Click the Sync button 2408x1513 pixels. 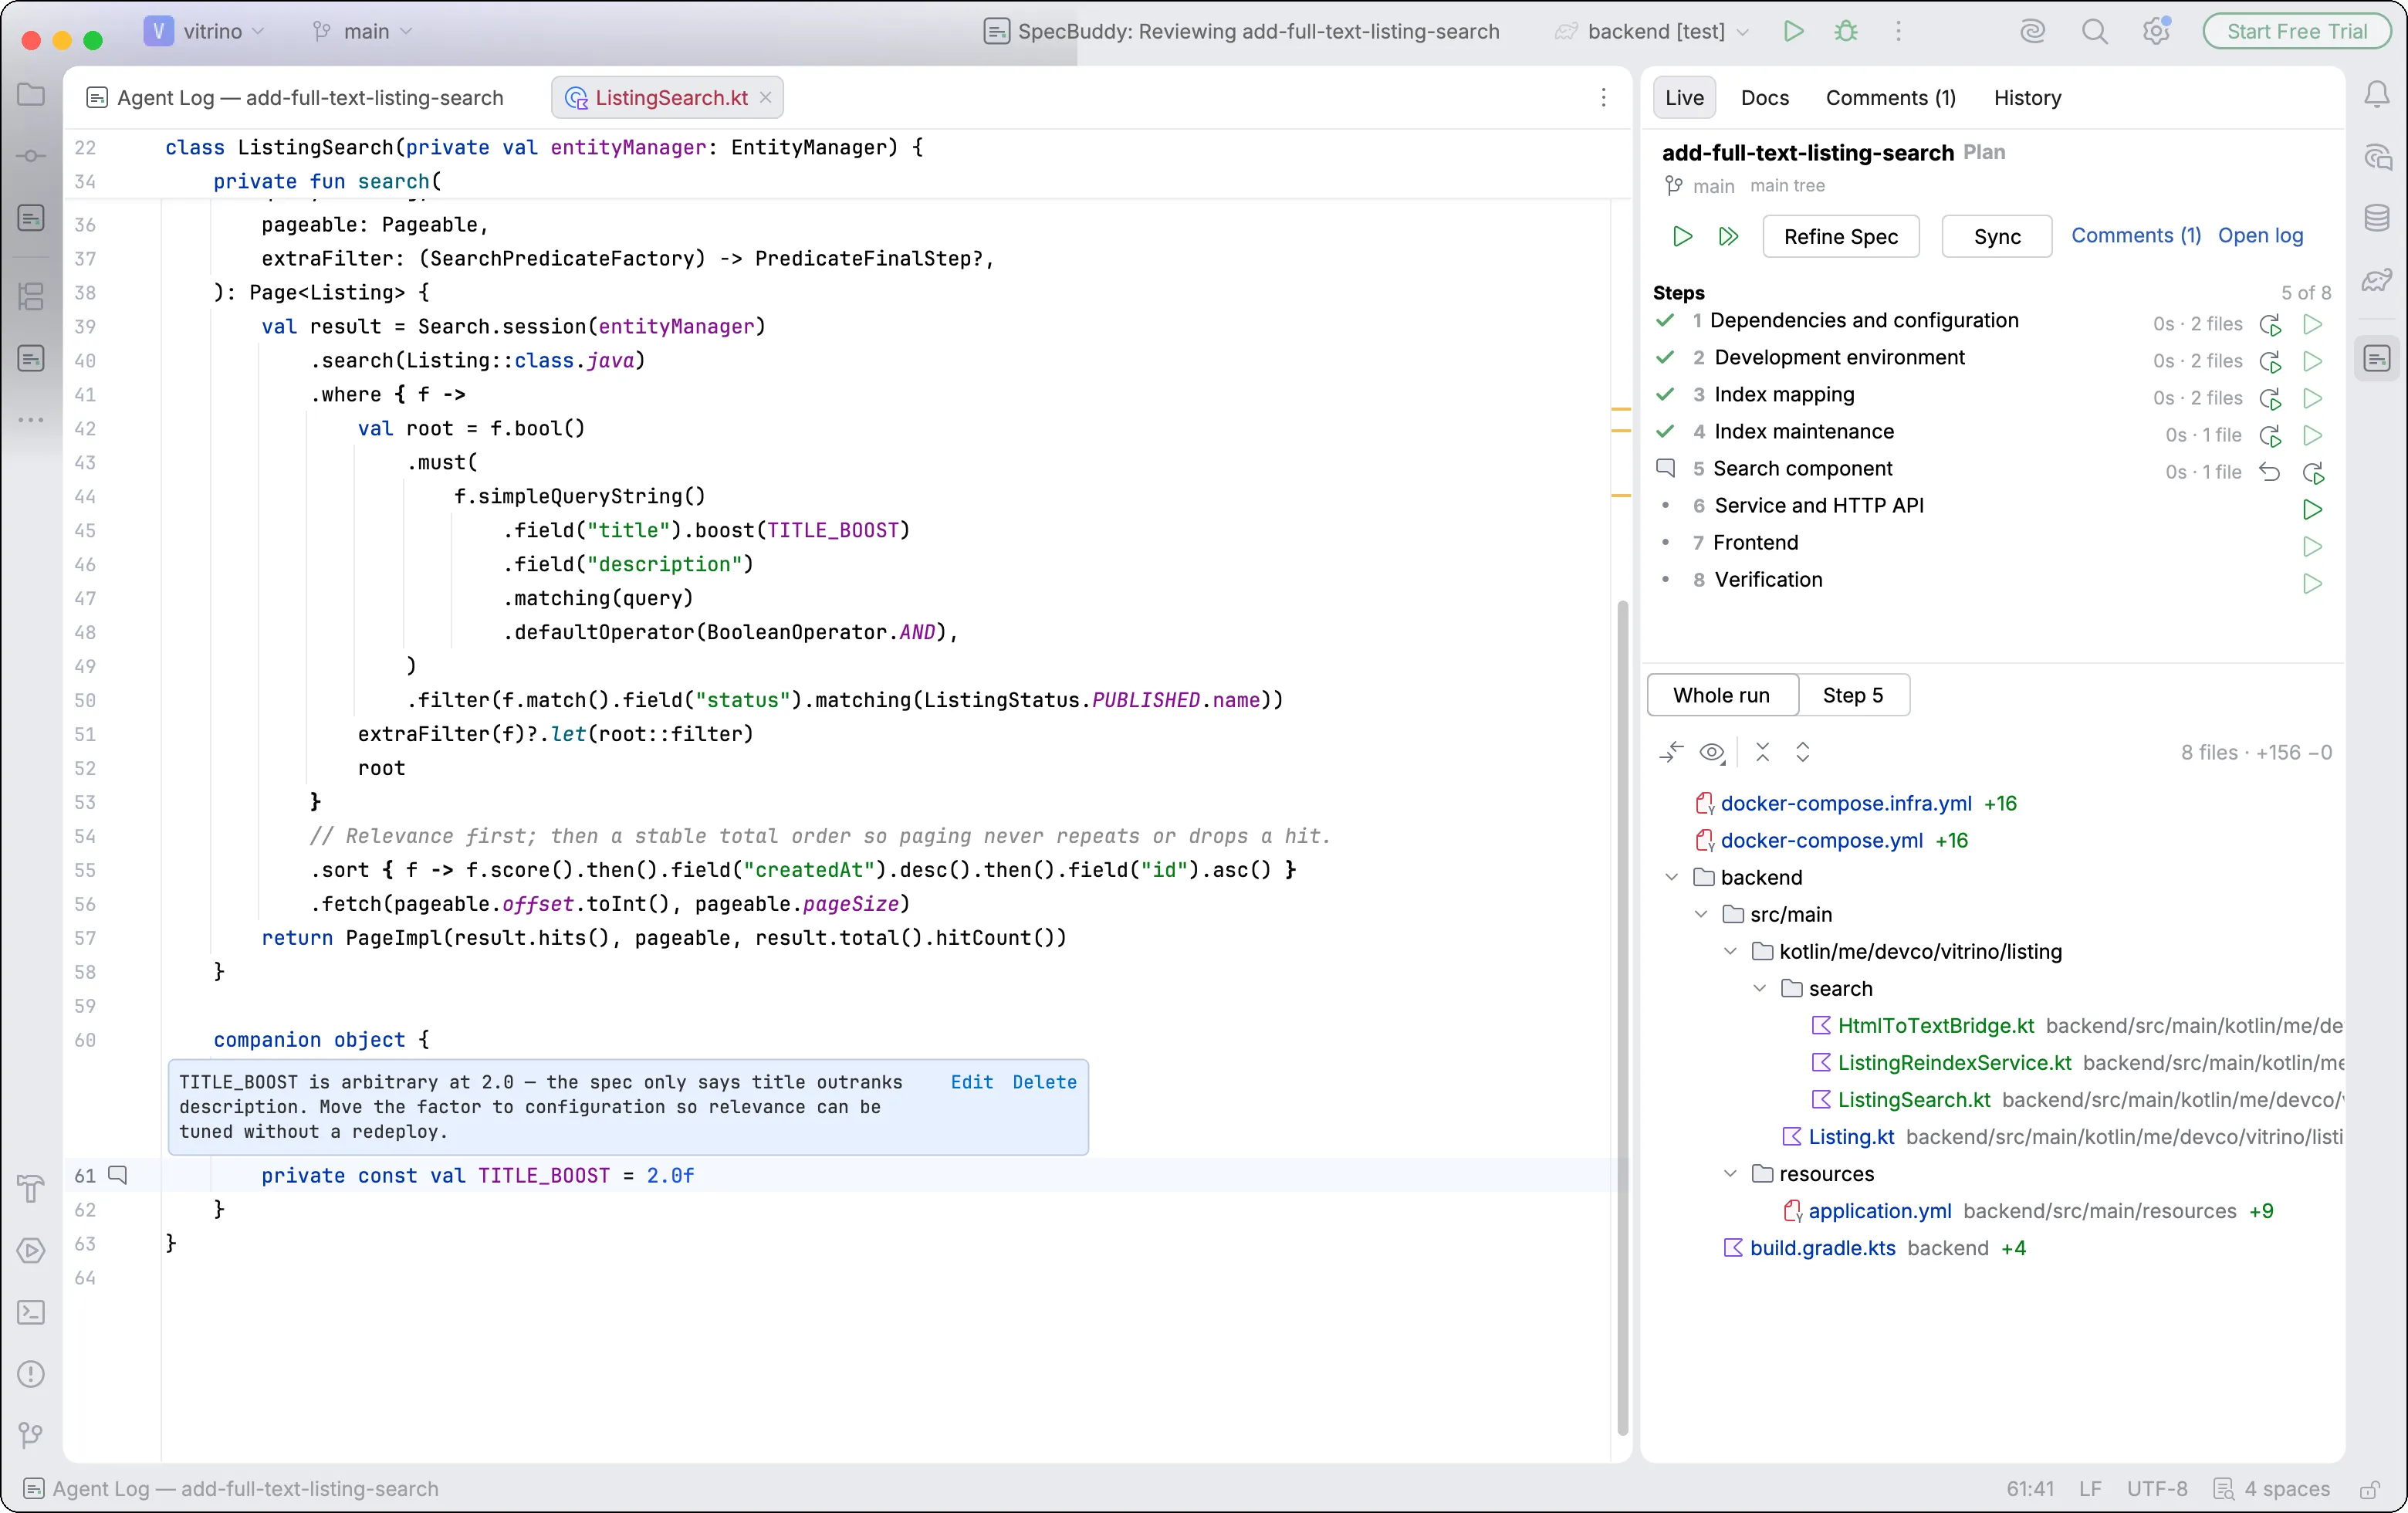[x=1996, y=236]
